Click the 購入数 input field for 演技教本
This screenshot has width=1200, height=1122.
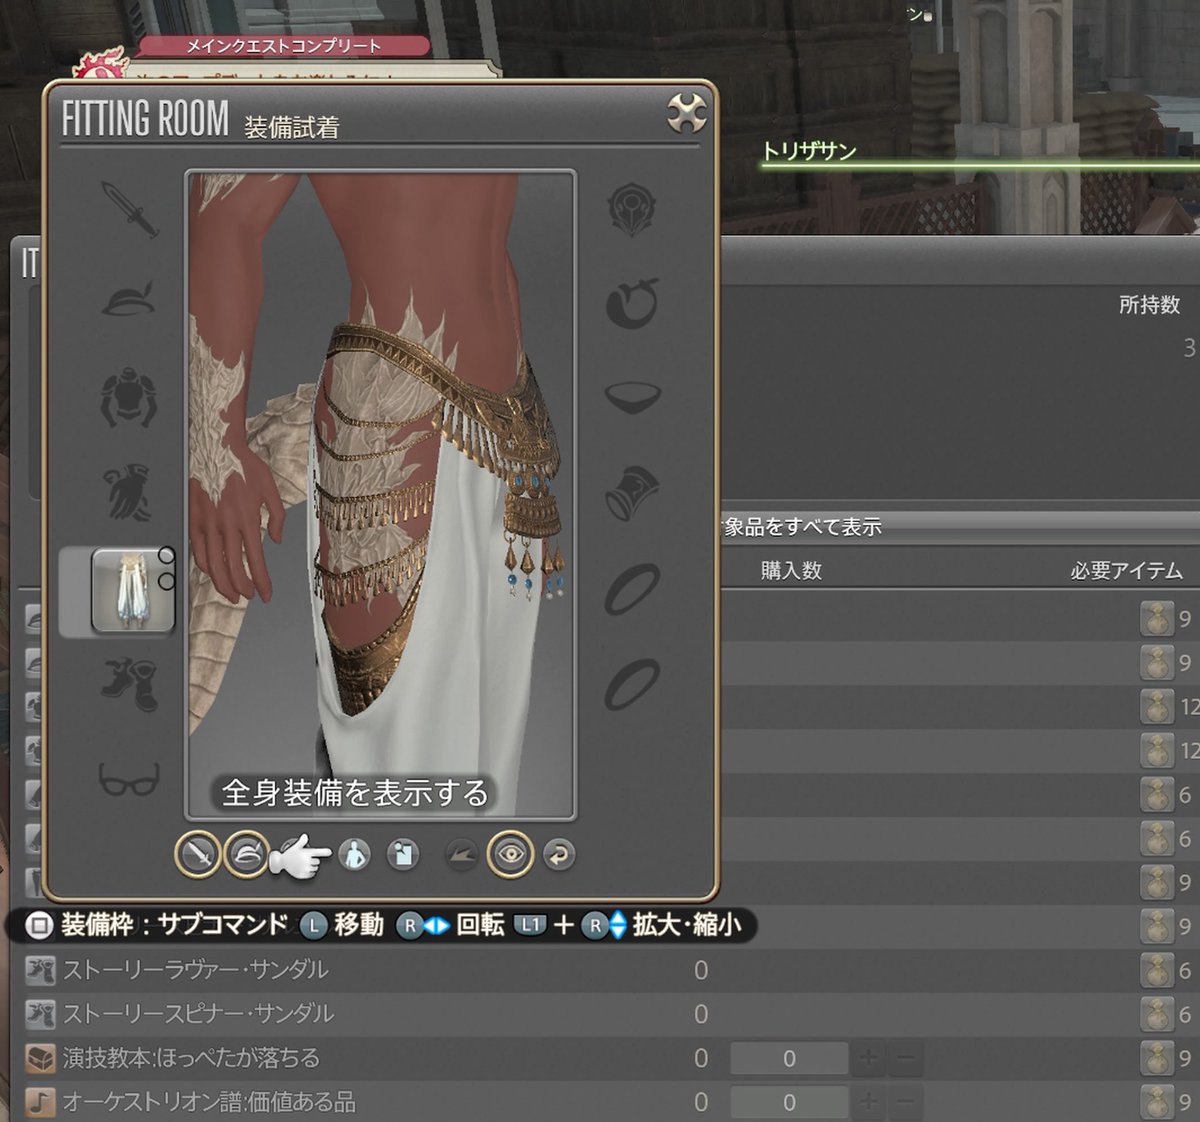pos(788,1057)
